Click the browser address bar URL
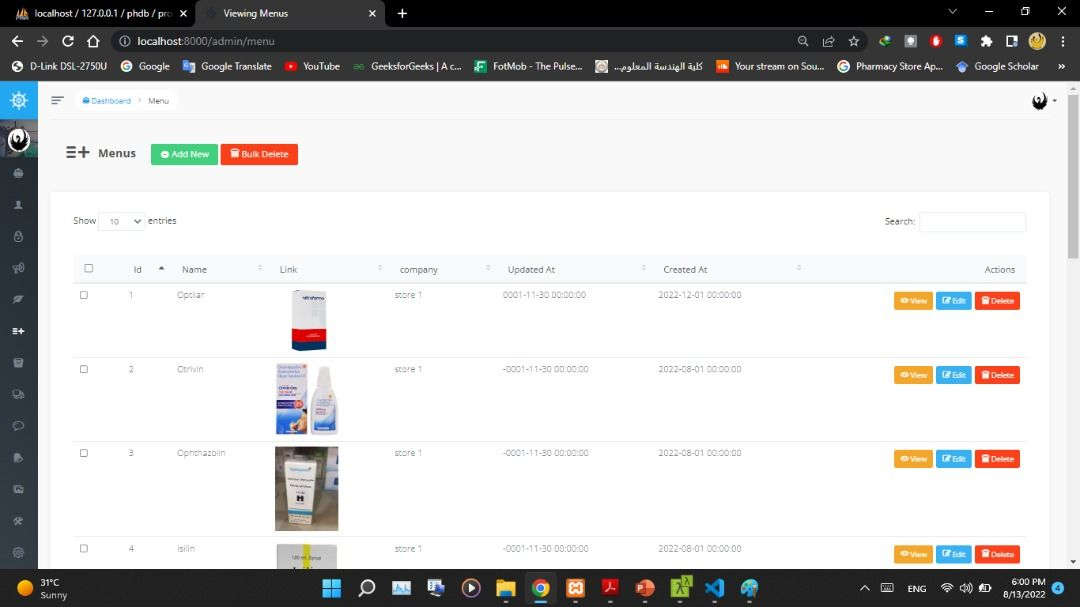Screen dimensions: 1080x607 [206, 41]
